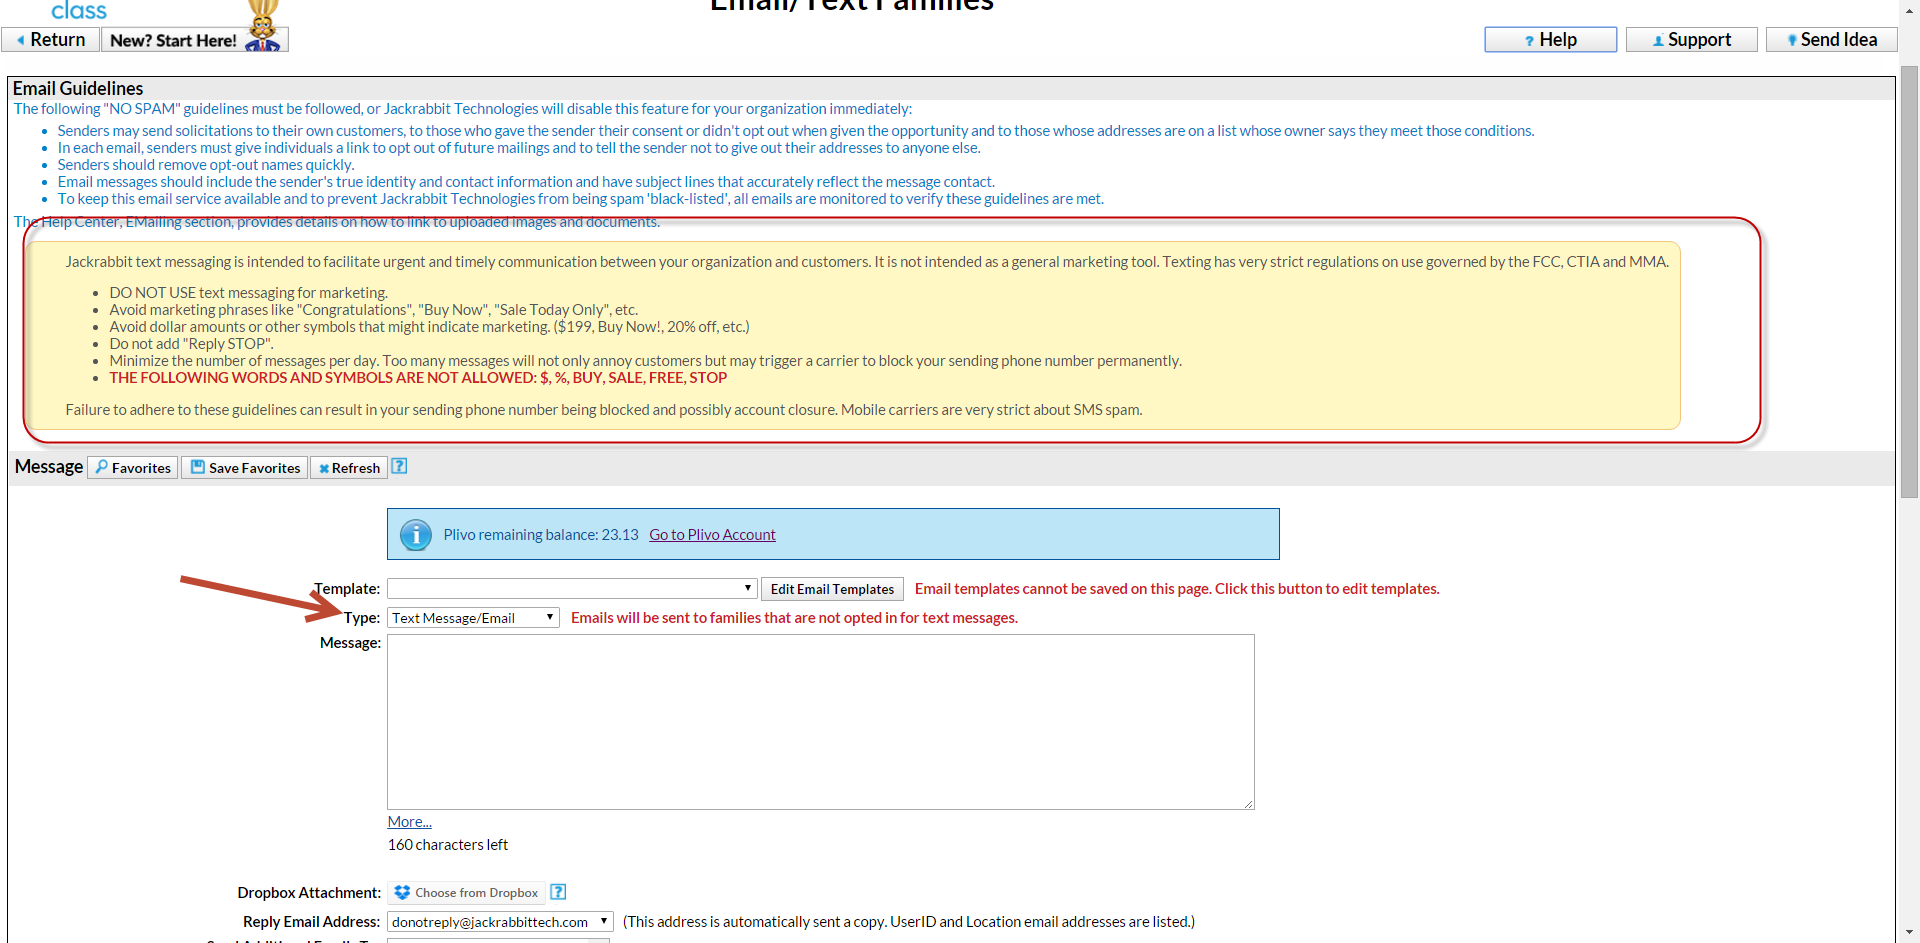Click the Plivo balance info icon
The height and width of the screenshot is (943, 1920).
(x=416, y=535)
